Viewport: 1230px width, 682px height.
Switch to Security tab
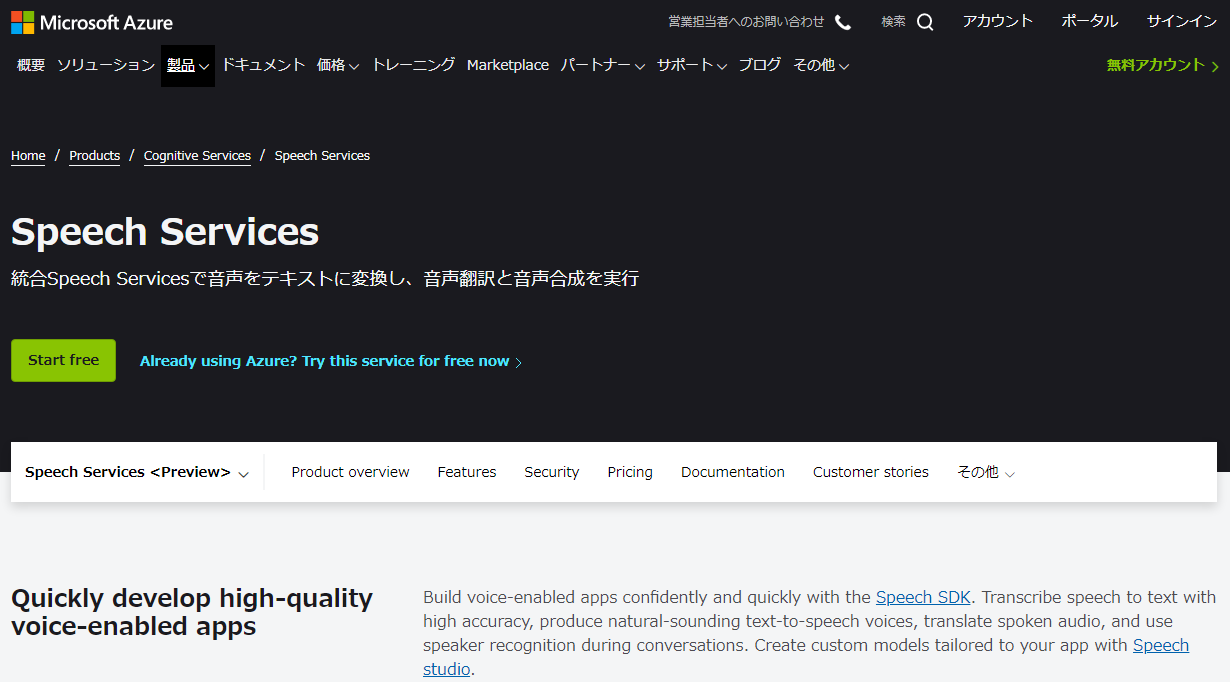[552, 472]
